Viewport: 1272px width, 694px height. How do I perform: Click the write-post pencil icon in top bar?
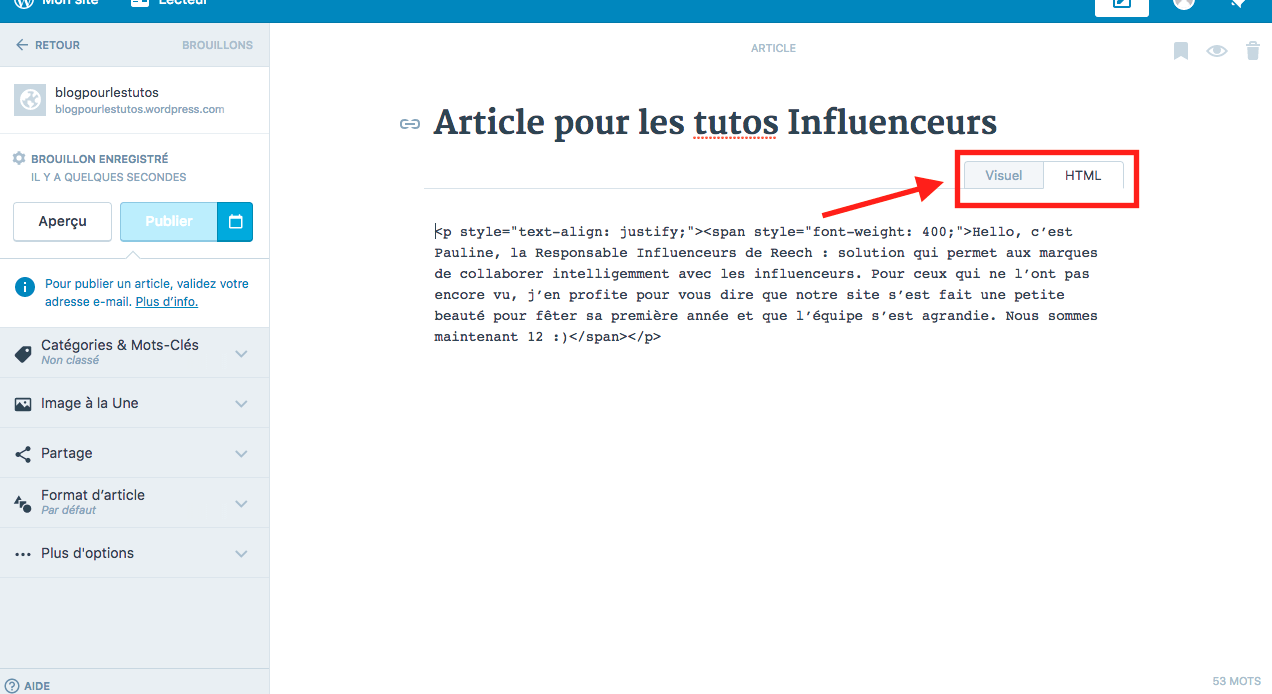click(x=1121, y=5)
